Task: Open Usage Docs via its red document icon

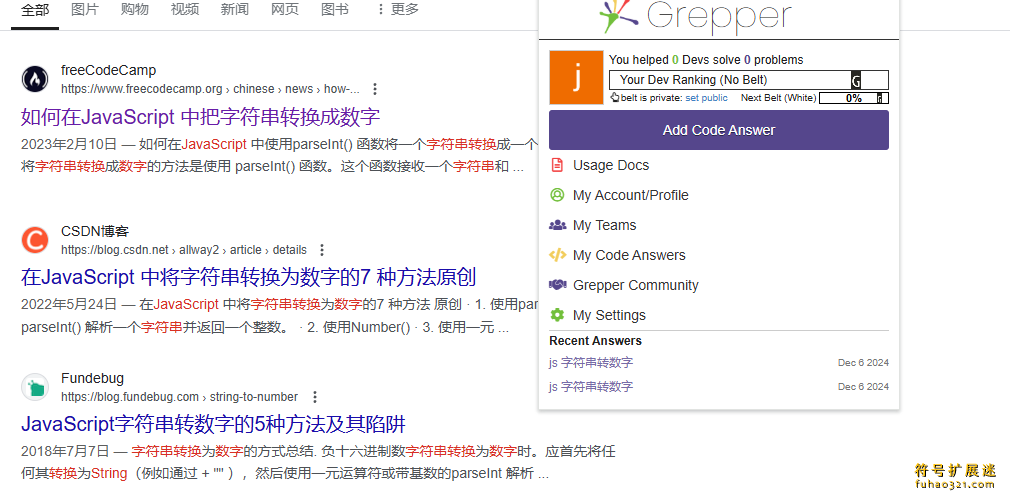Action: (x=557, y=165)
